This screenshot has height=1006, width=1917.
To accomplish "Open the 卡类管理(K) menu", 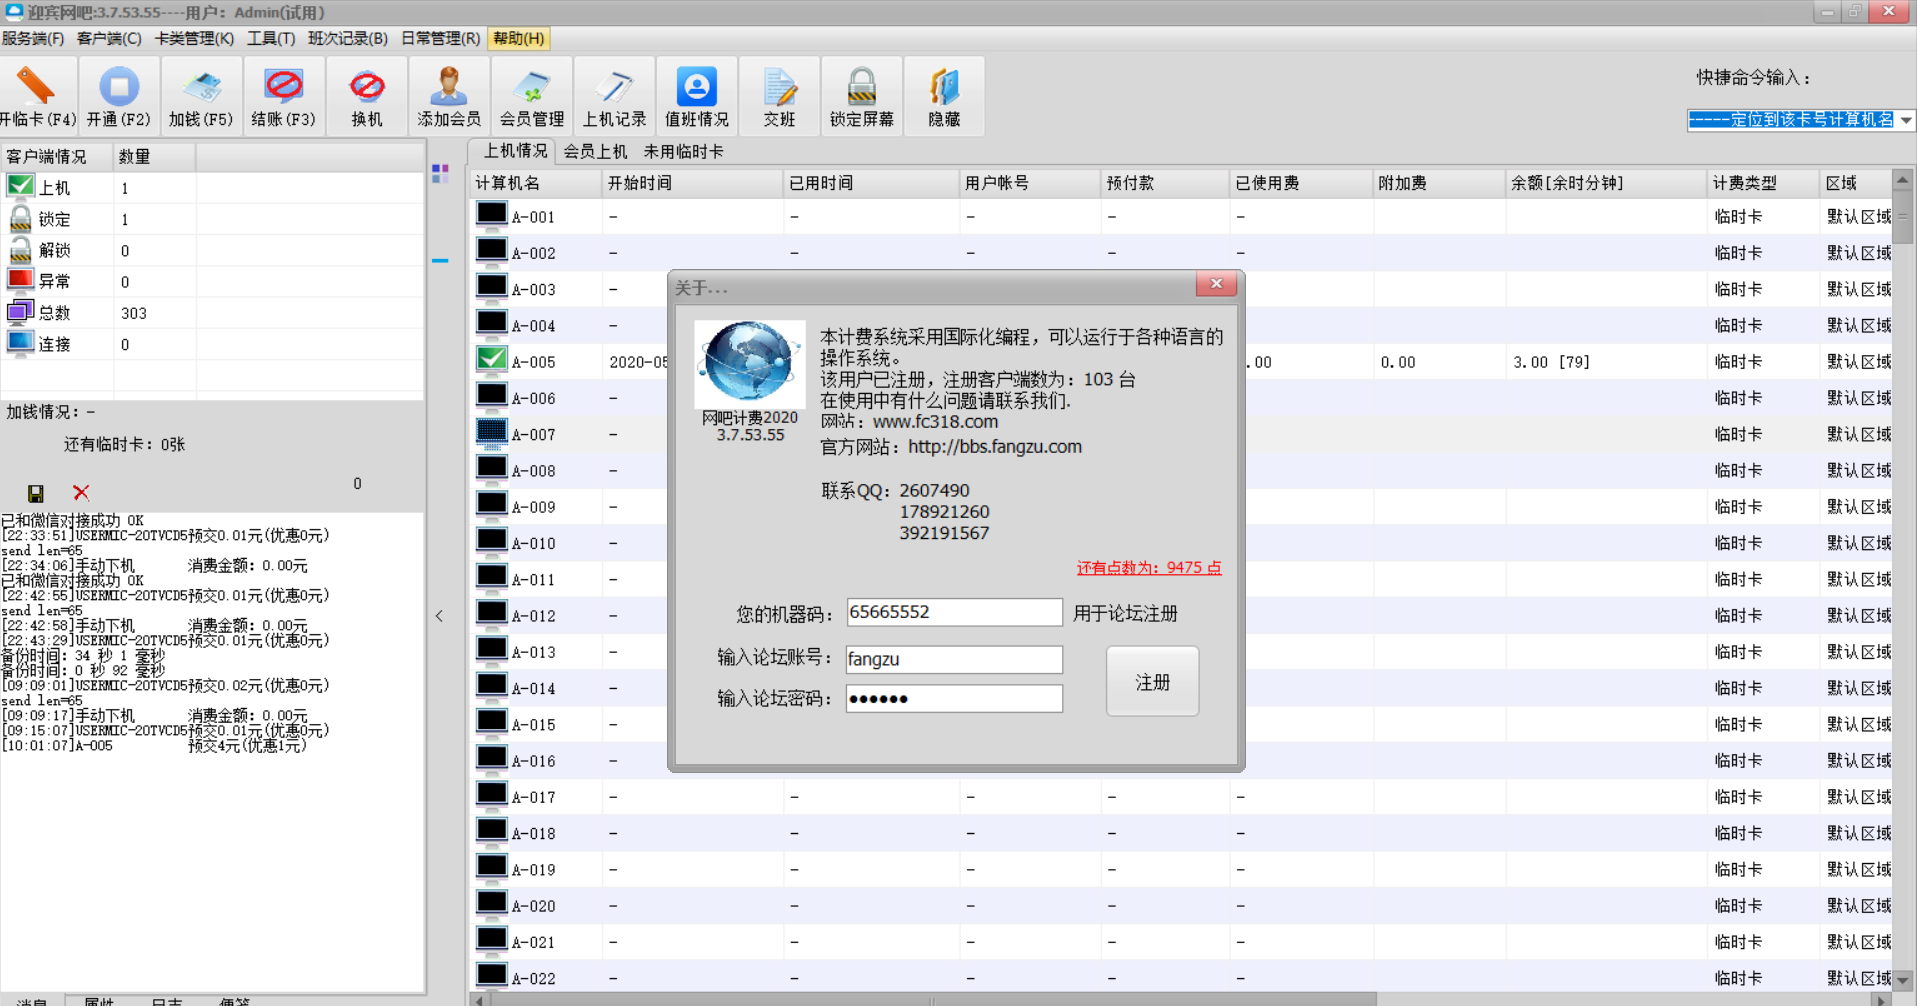I will (194, 38).
